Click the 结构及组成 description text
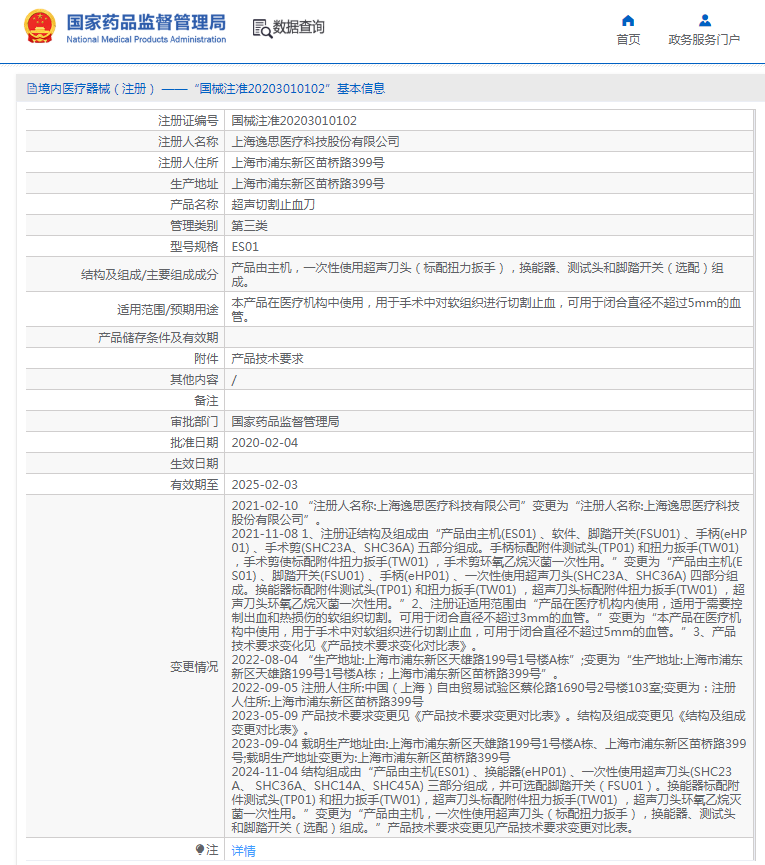 click(x=478, y=275)
